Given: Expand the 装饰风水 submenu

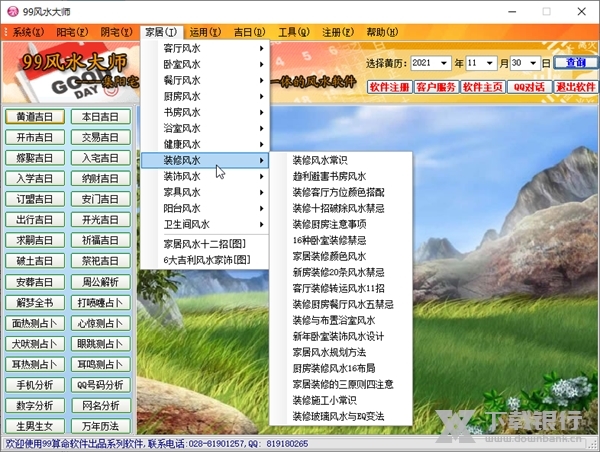Looking at the screenshot, I should point(205,176).
